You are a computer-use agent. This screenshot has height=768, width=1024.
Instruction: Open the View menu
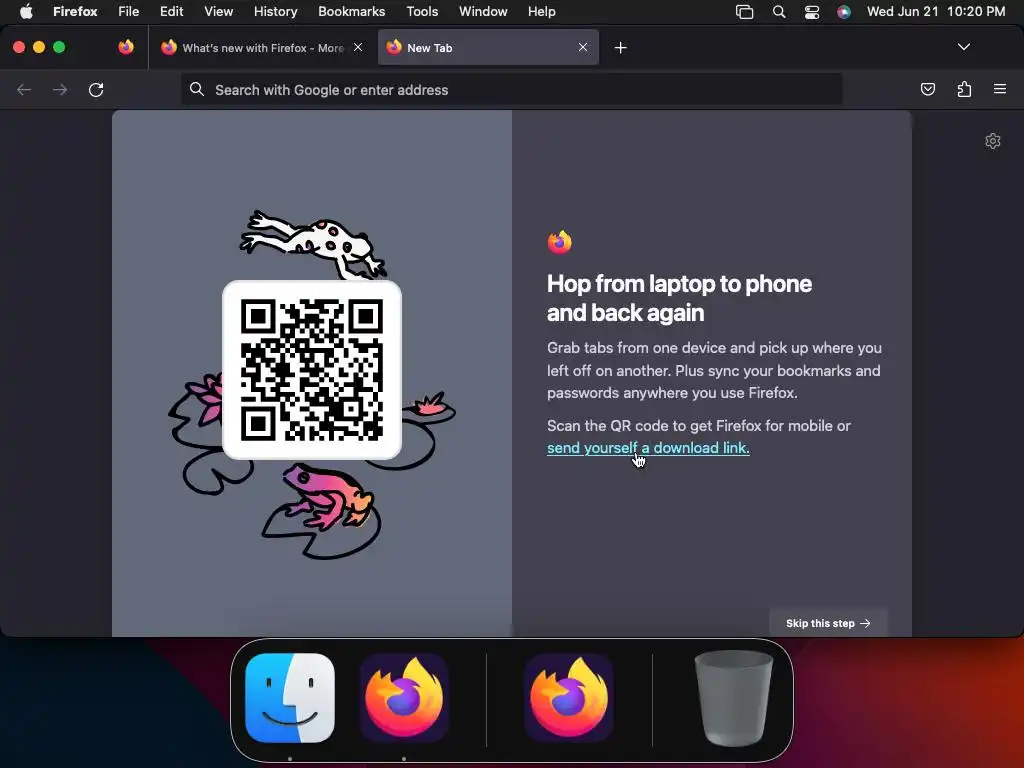pyautogui.click(x=218, y=12)
